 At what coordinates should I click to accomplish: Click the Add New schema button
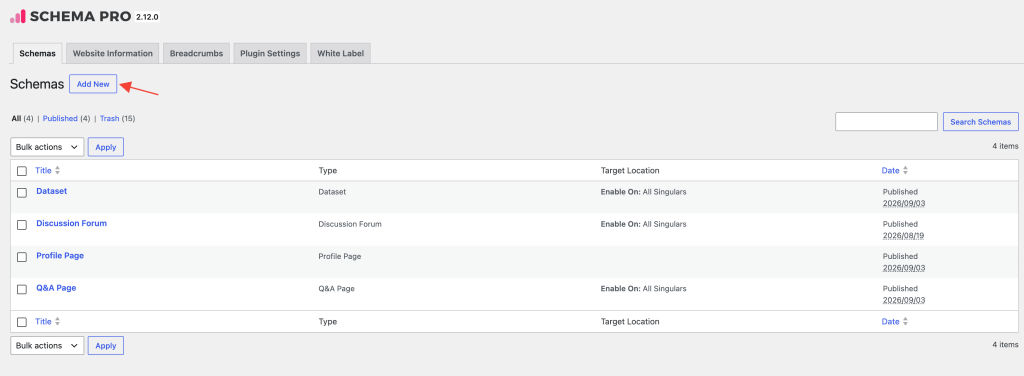point(93,84)
